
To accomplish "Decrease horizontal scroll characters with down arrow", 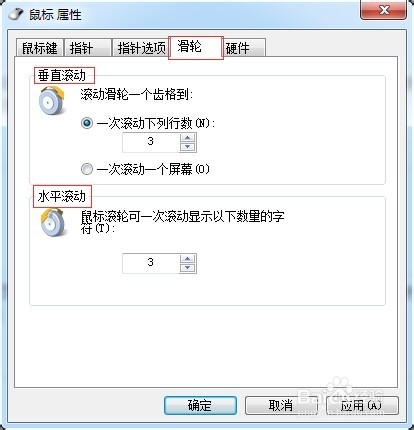I will tap(188, 268).
